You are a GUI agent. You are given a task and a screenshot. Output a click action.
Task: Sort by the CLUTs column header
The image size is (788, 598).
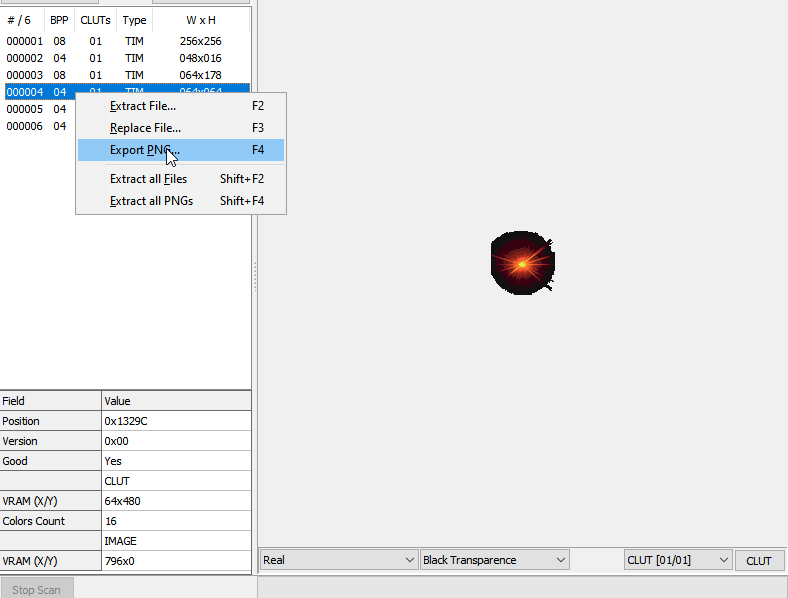(x=95, y=20)
